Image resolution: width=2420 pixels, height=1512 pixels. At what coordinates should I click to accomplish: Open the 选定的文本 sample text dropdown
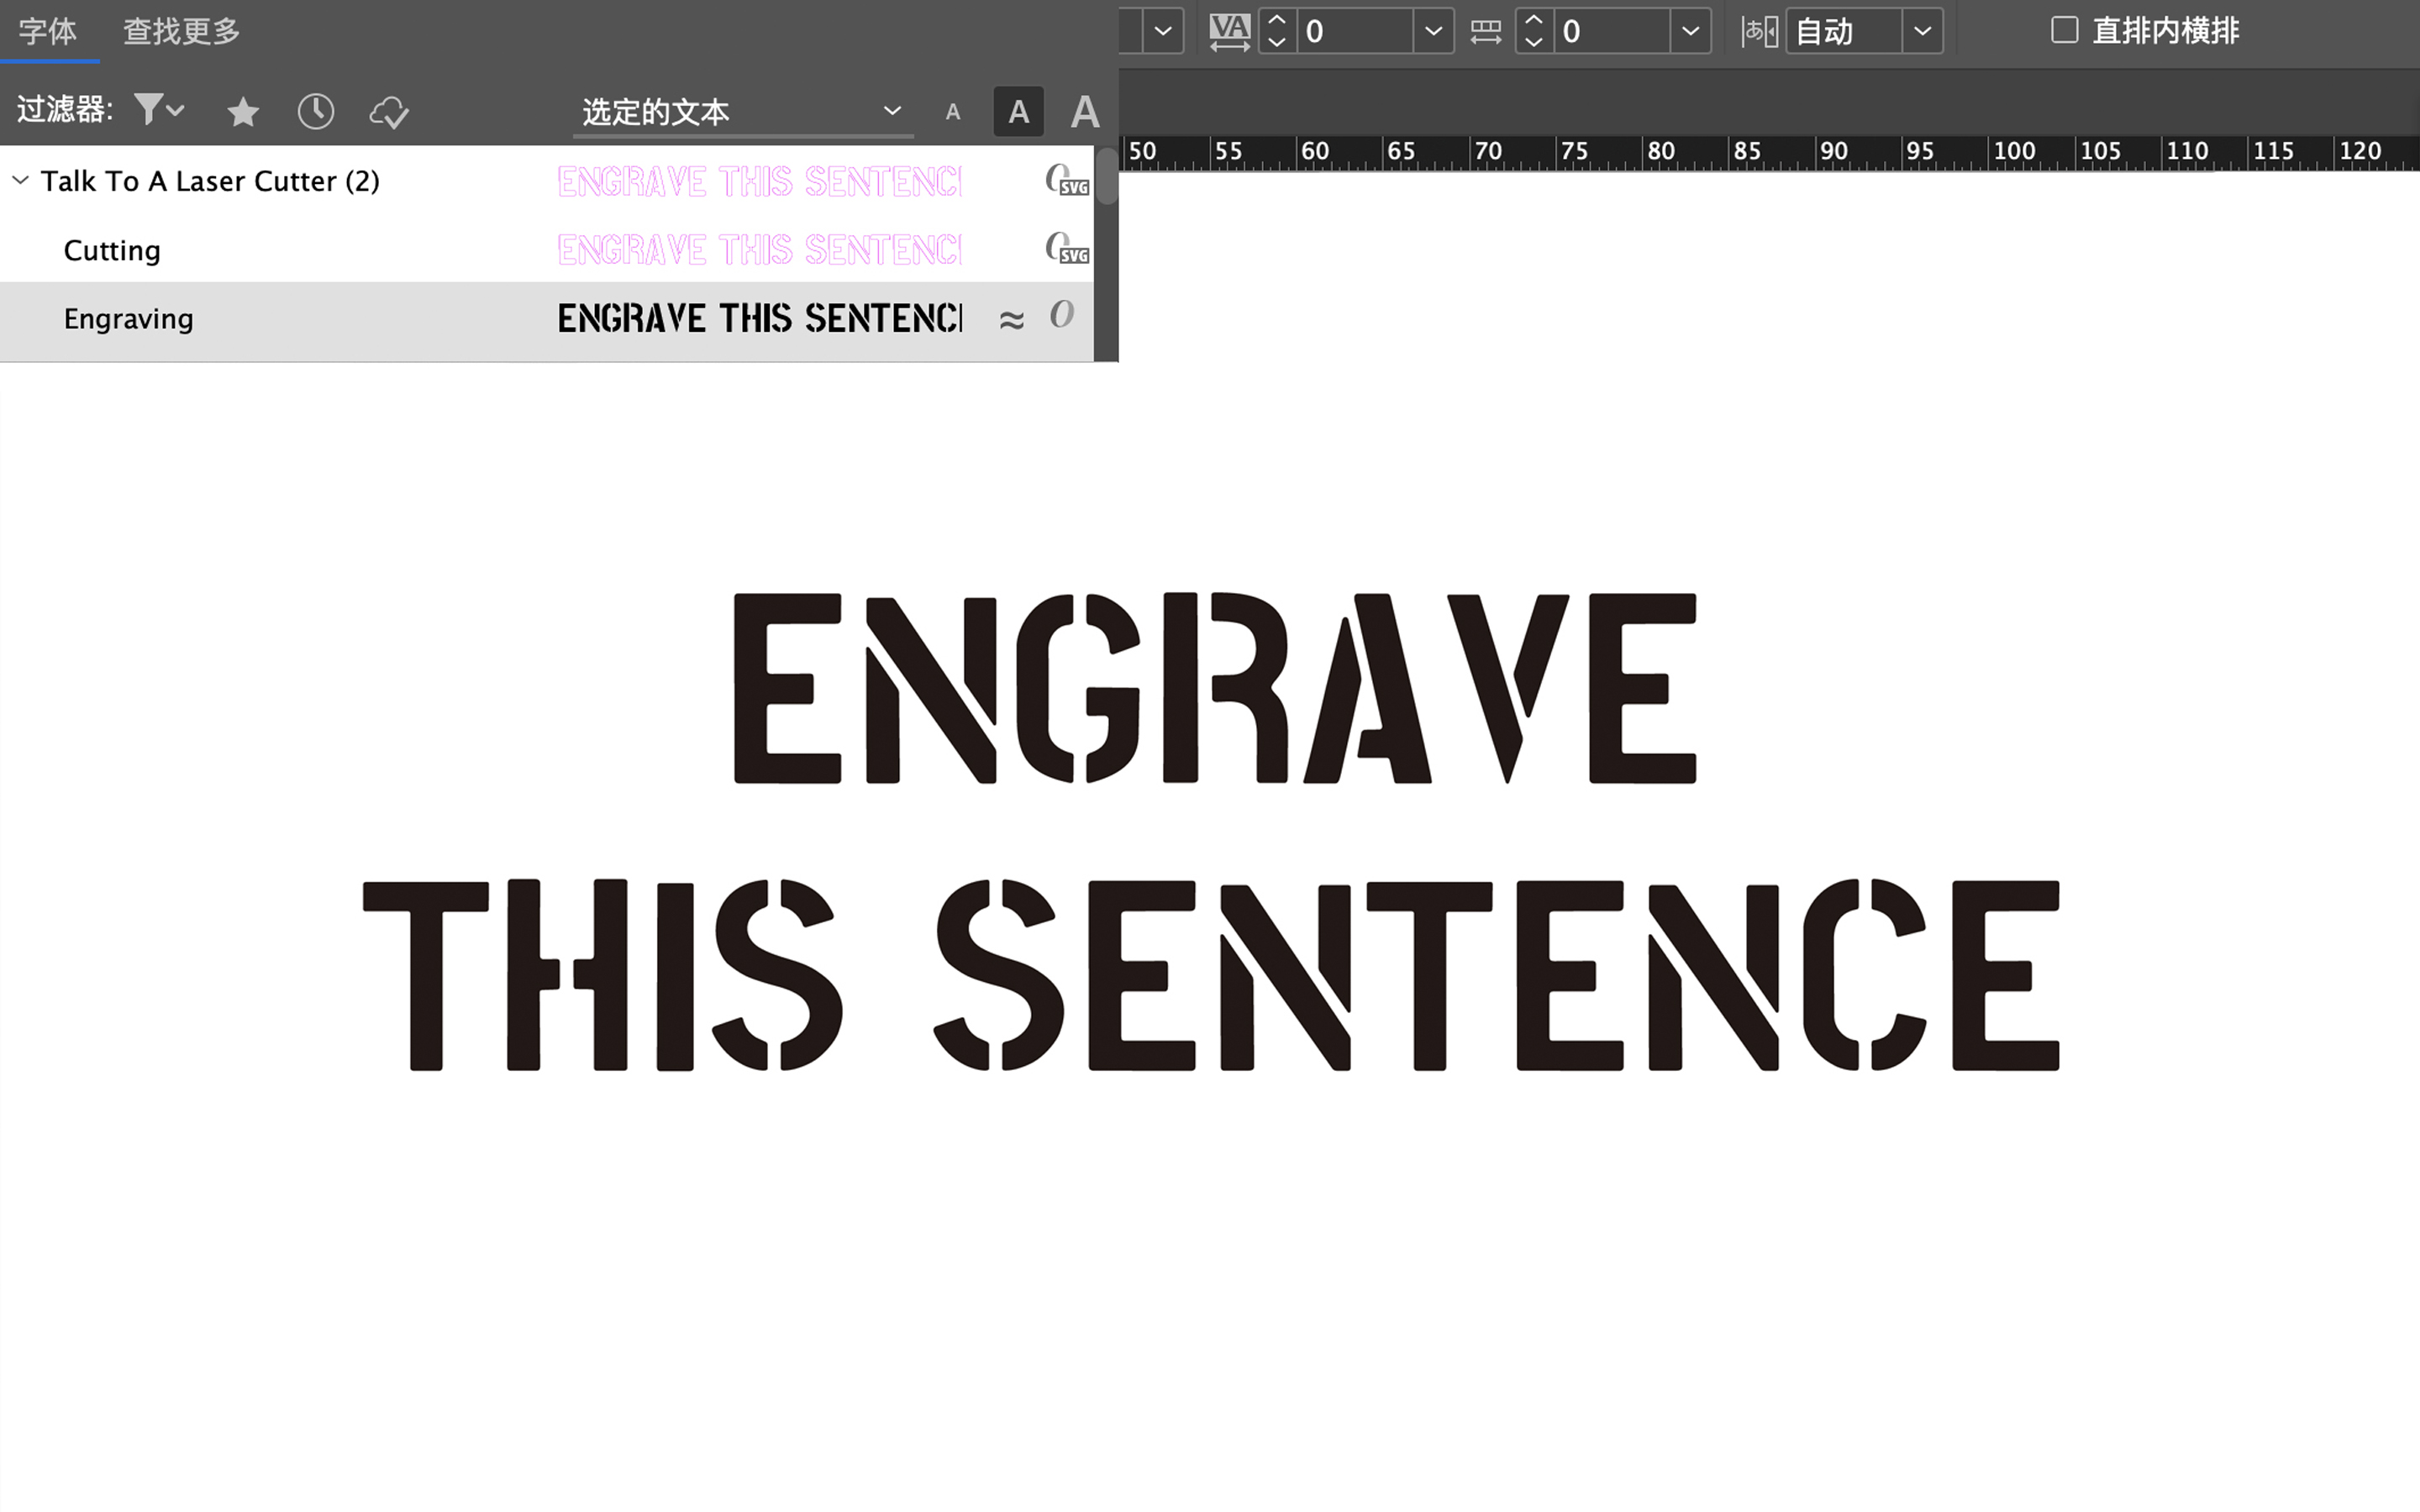click(742, 111)
